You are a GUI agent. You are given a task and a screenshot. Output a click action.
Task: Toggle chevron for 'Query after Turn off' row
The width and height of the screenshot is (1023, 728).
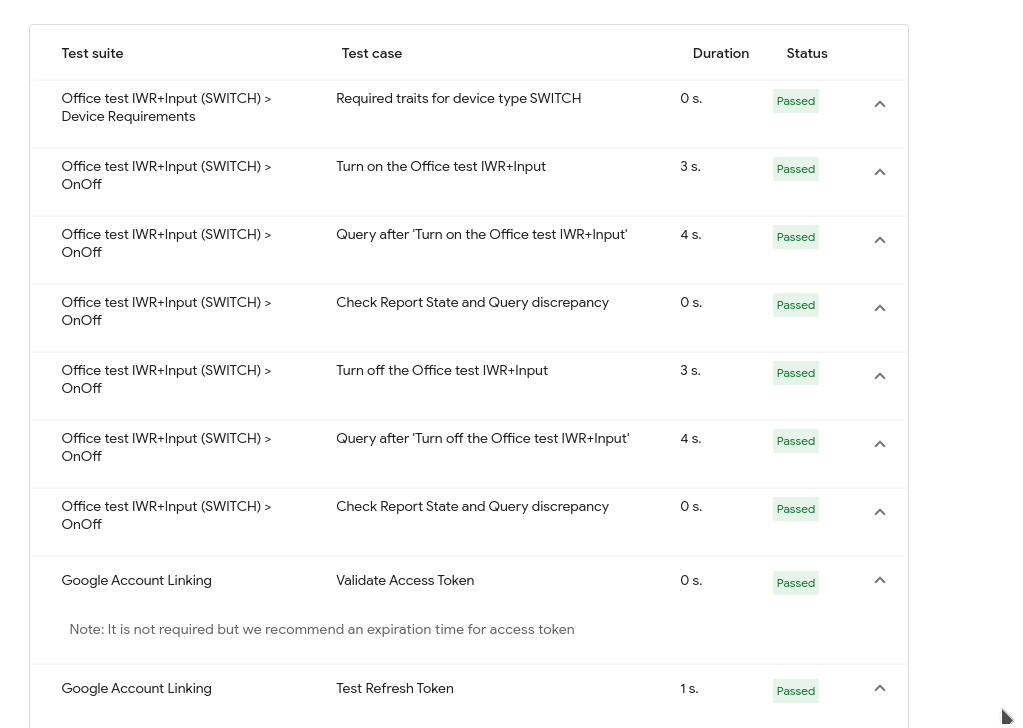tap(880, 444)
